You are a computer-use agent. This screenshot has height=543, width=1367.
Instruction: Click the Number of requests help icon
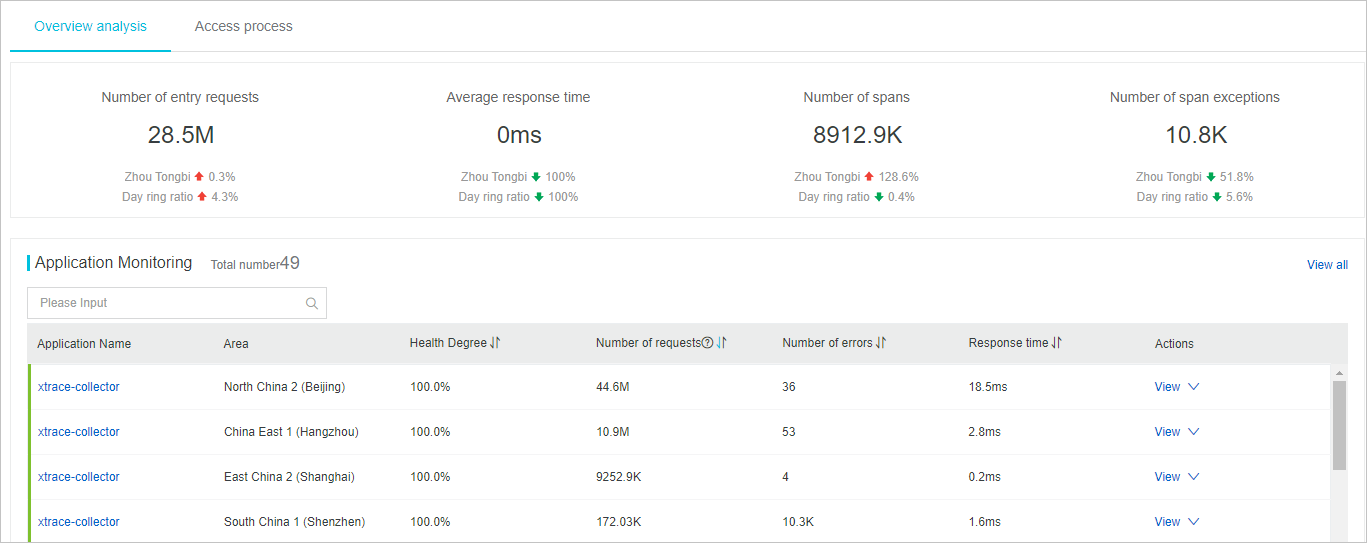(x=707, y=343)
